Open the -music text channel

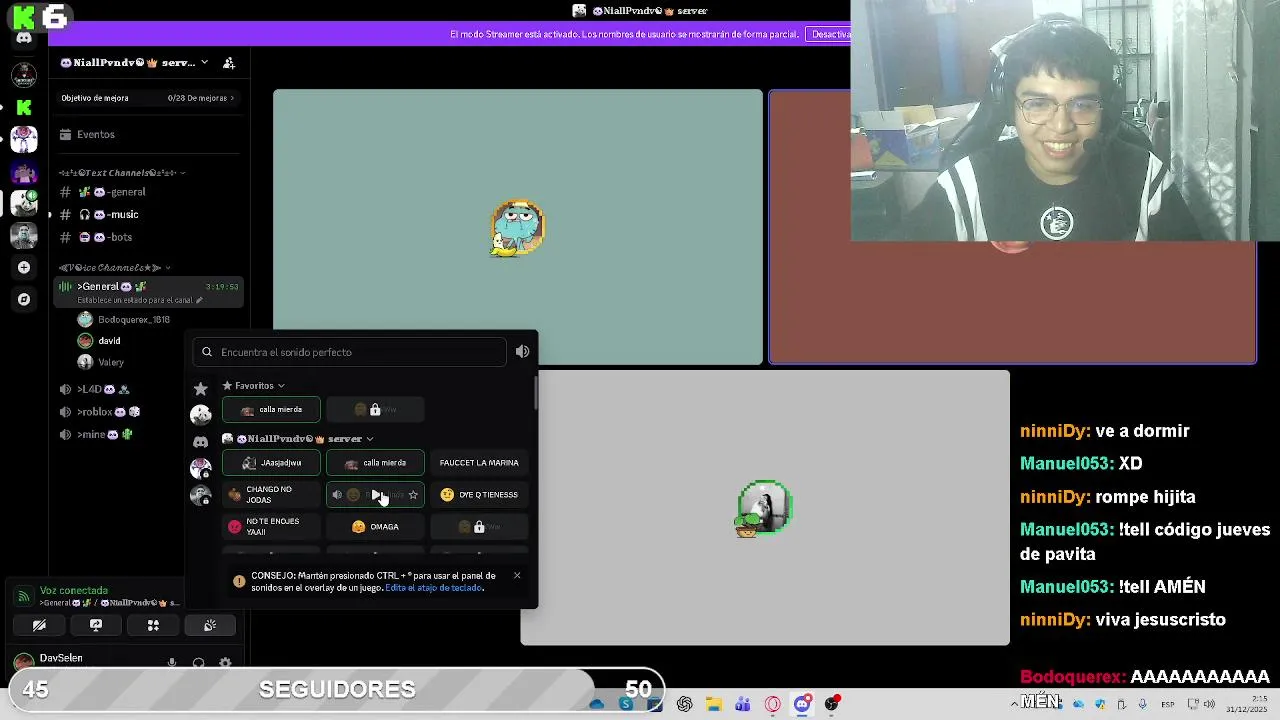click(x=146, y=214)
